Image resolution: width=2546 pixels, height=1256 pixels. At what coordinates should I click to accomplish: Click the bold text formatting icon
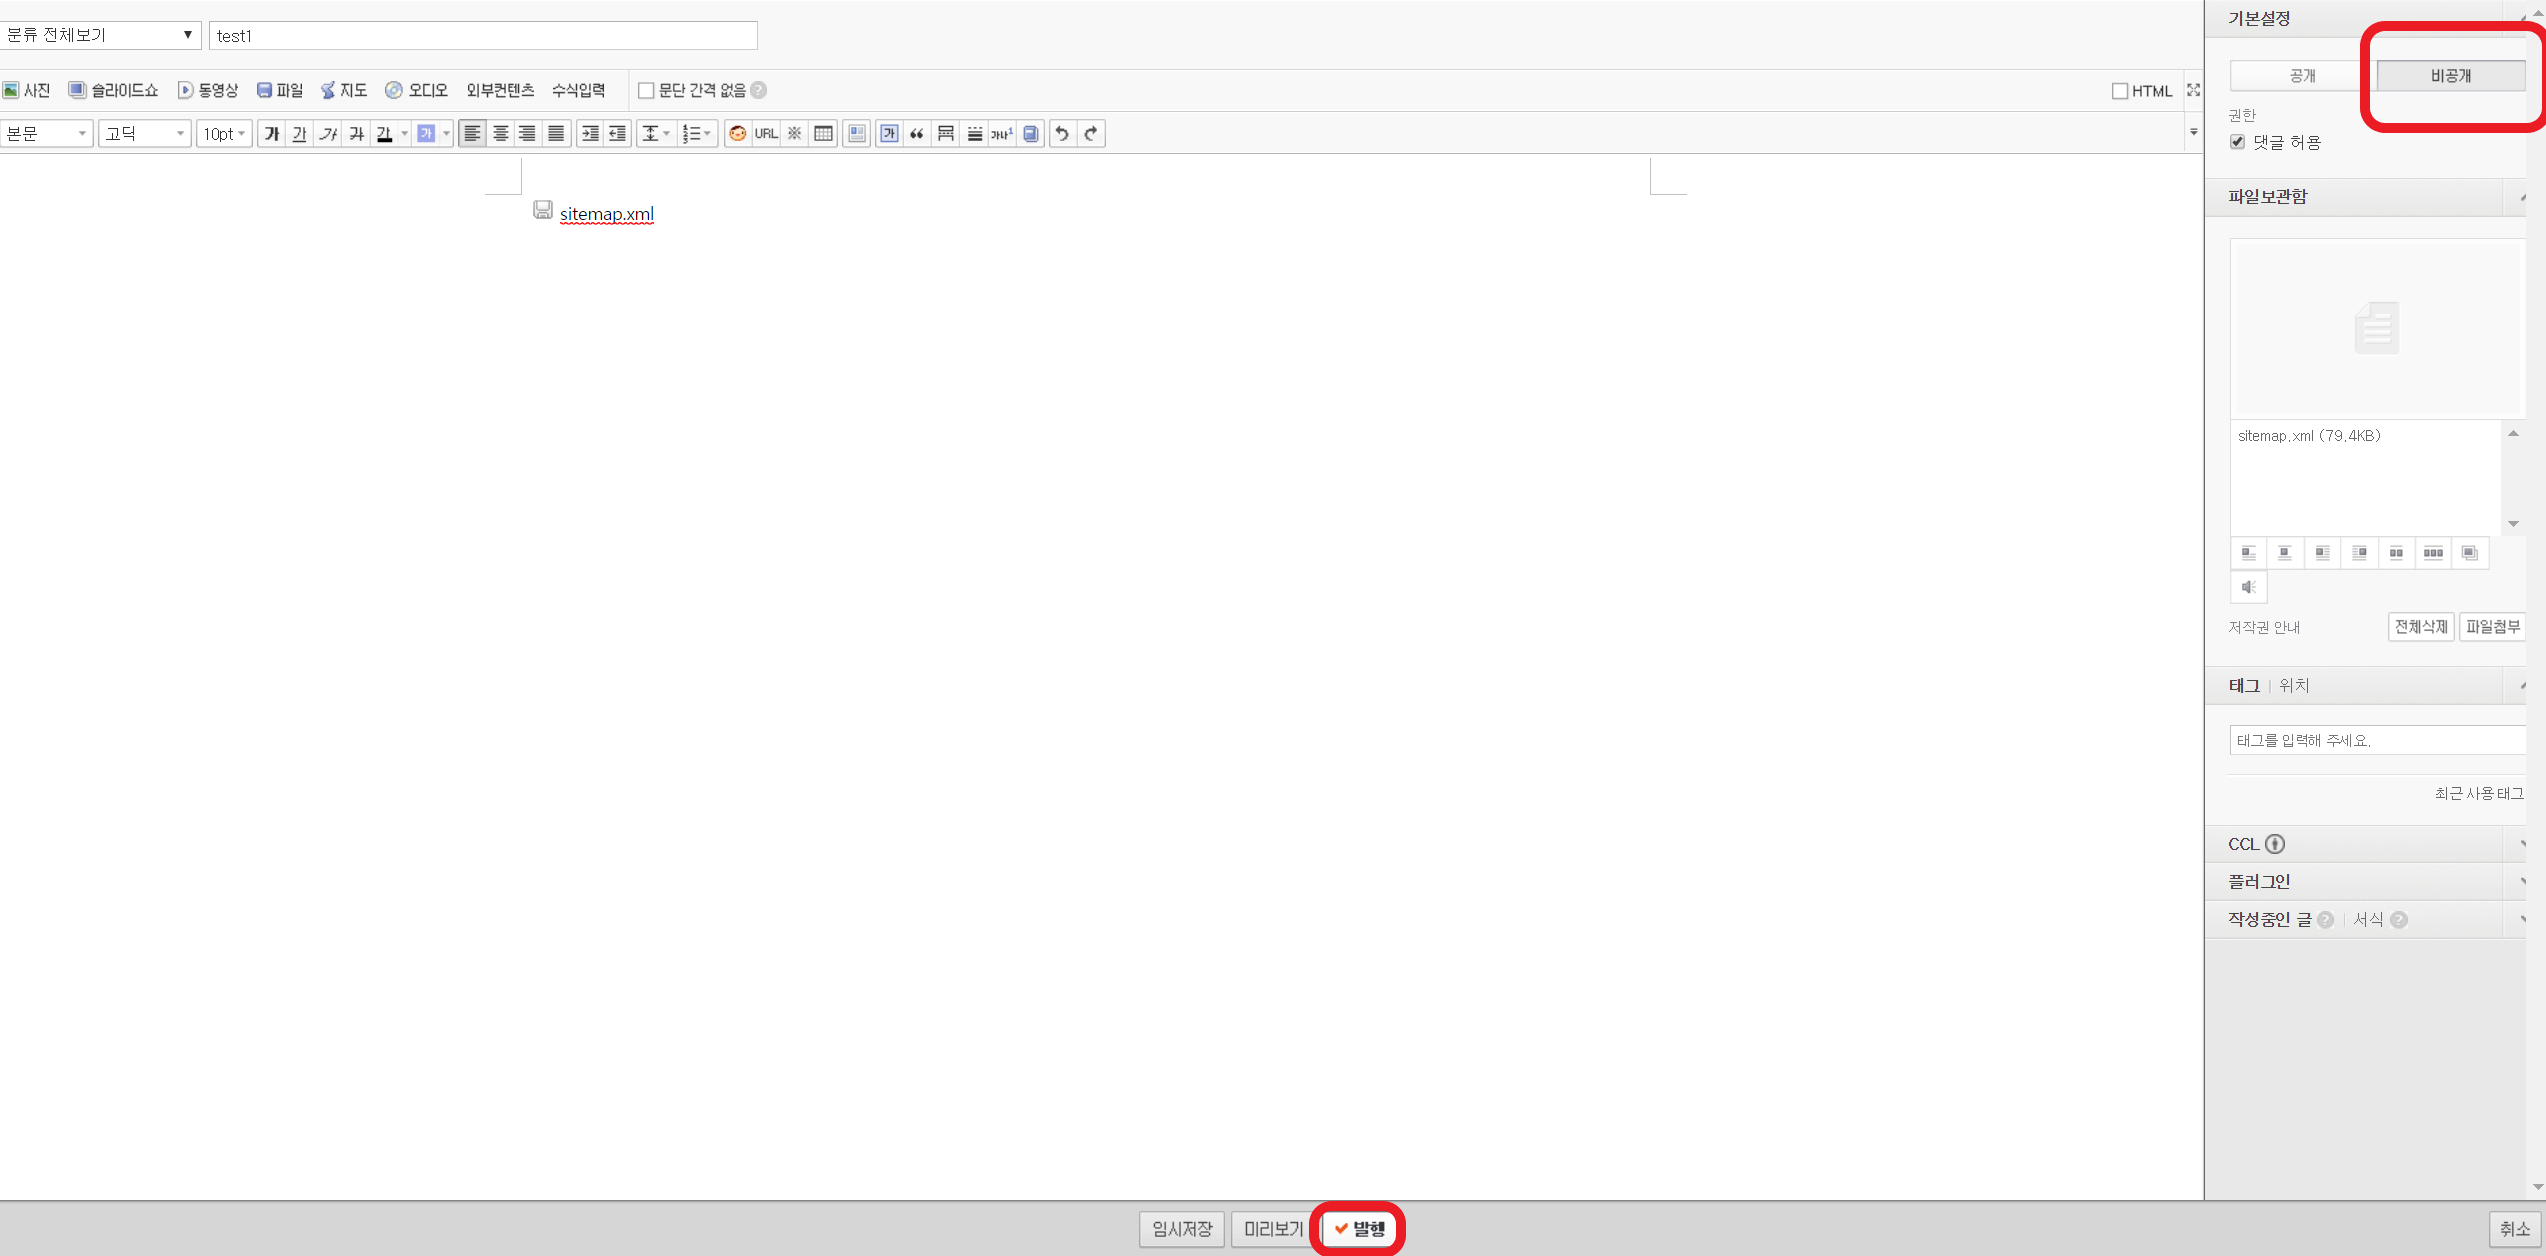tap(271, 134)
